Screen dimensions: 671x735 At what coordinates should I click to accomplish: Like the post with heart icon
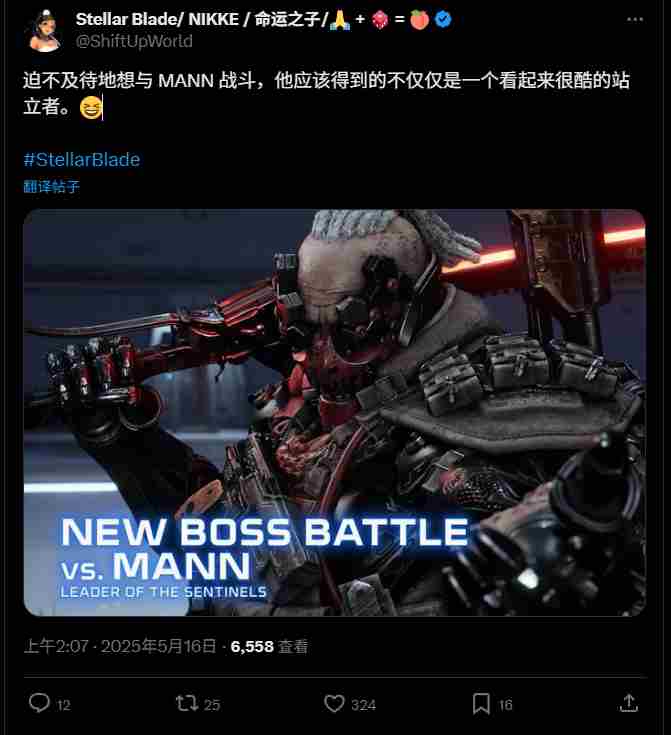334,704
